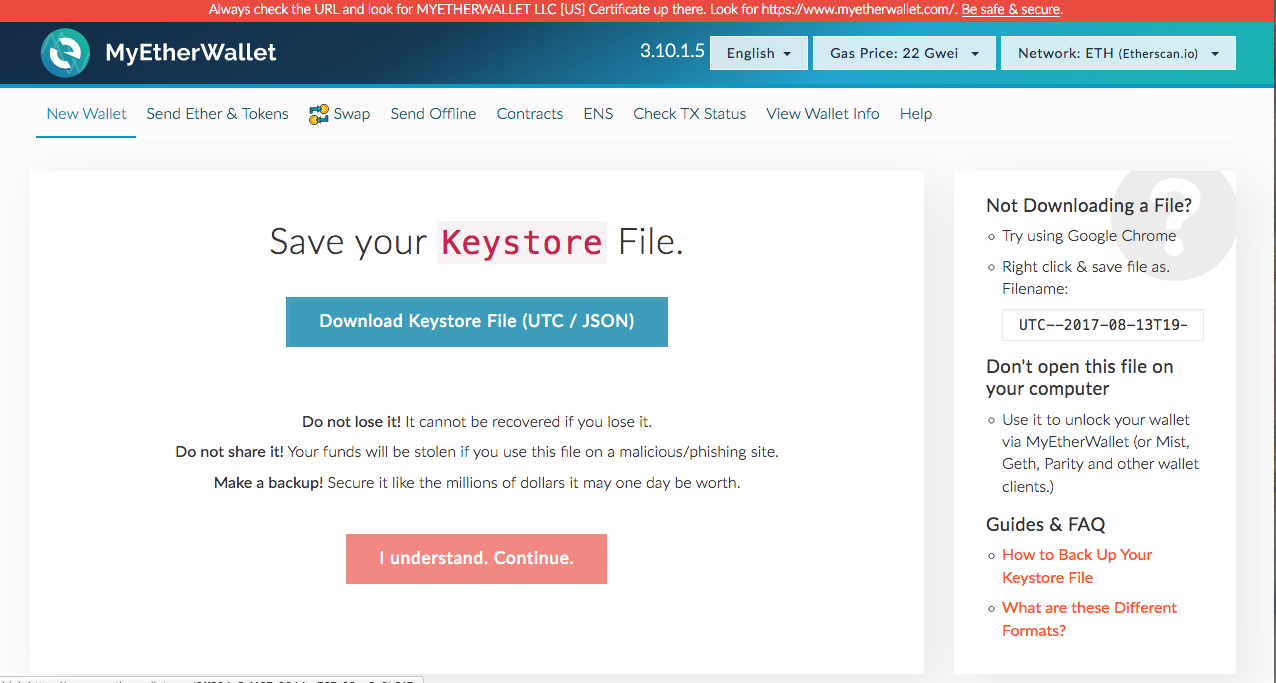Click the UTC filename input field
Image resolution: width=1276 pixels, height=683 pixels.
tap(1102, 325)
